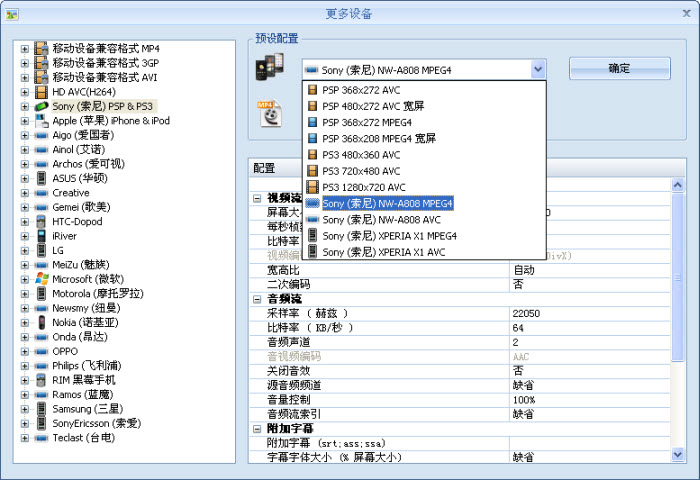The width and height of the screenshot is (700, 480).
Task: Click the Nokia phone icon in tree
Action: tap(41, 322)
